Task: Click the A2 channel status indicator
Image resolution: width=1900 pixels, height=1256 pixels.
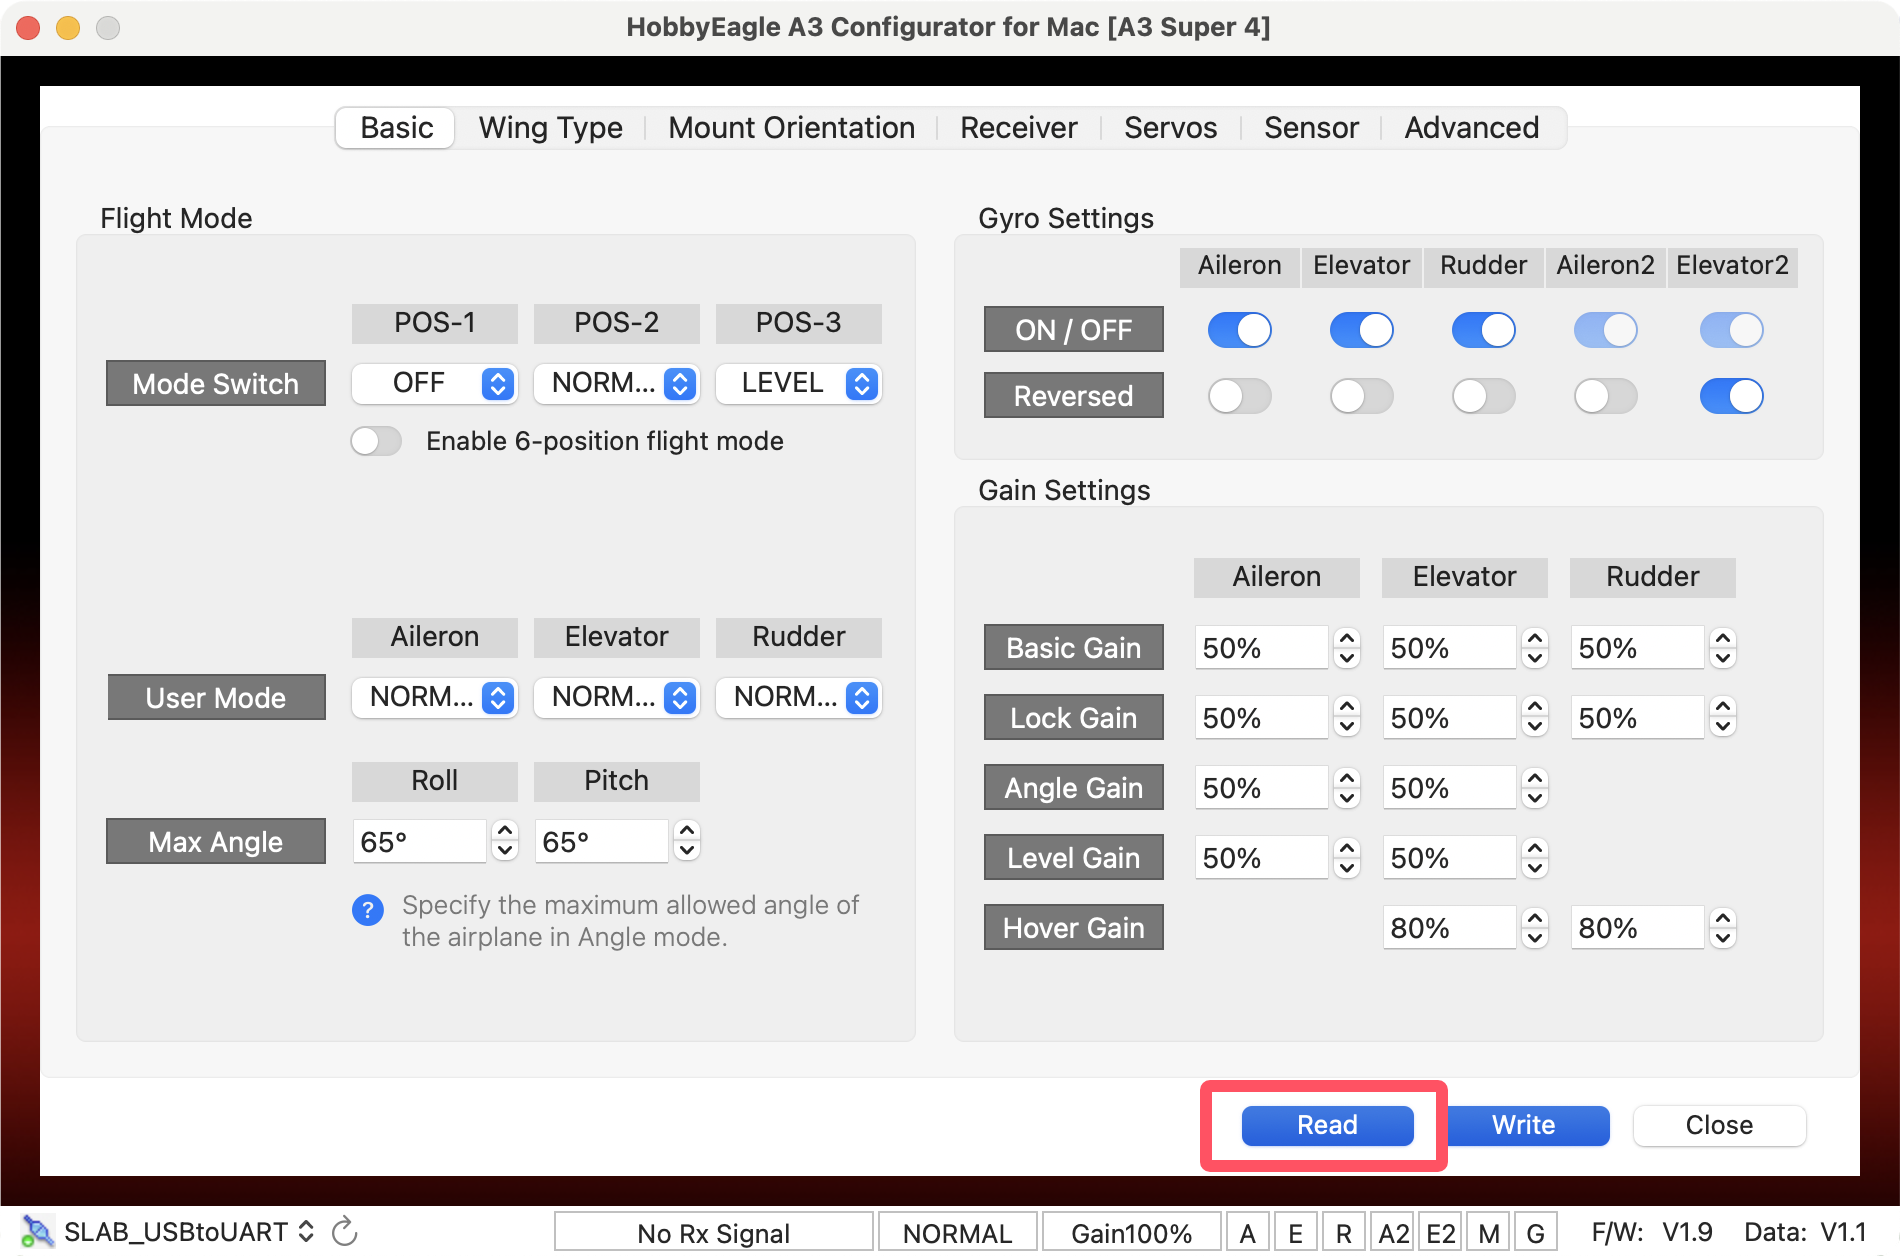Action: (1393, 1233)
